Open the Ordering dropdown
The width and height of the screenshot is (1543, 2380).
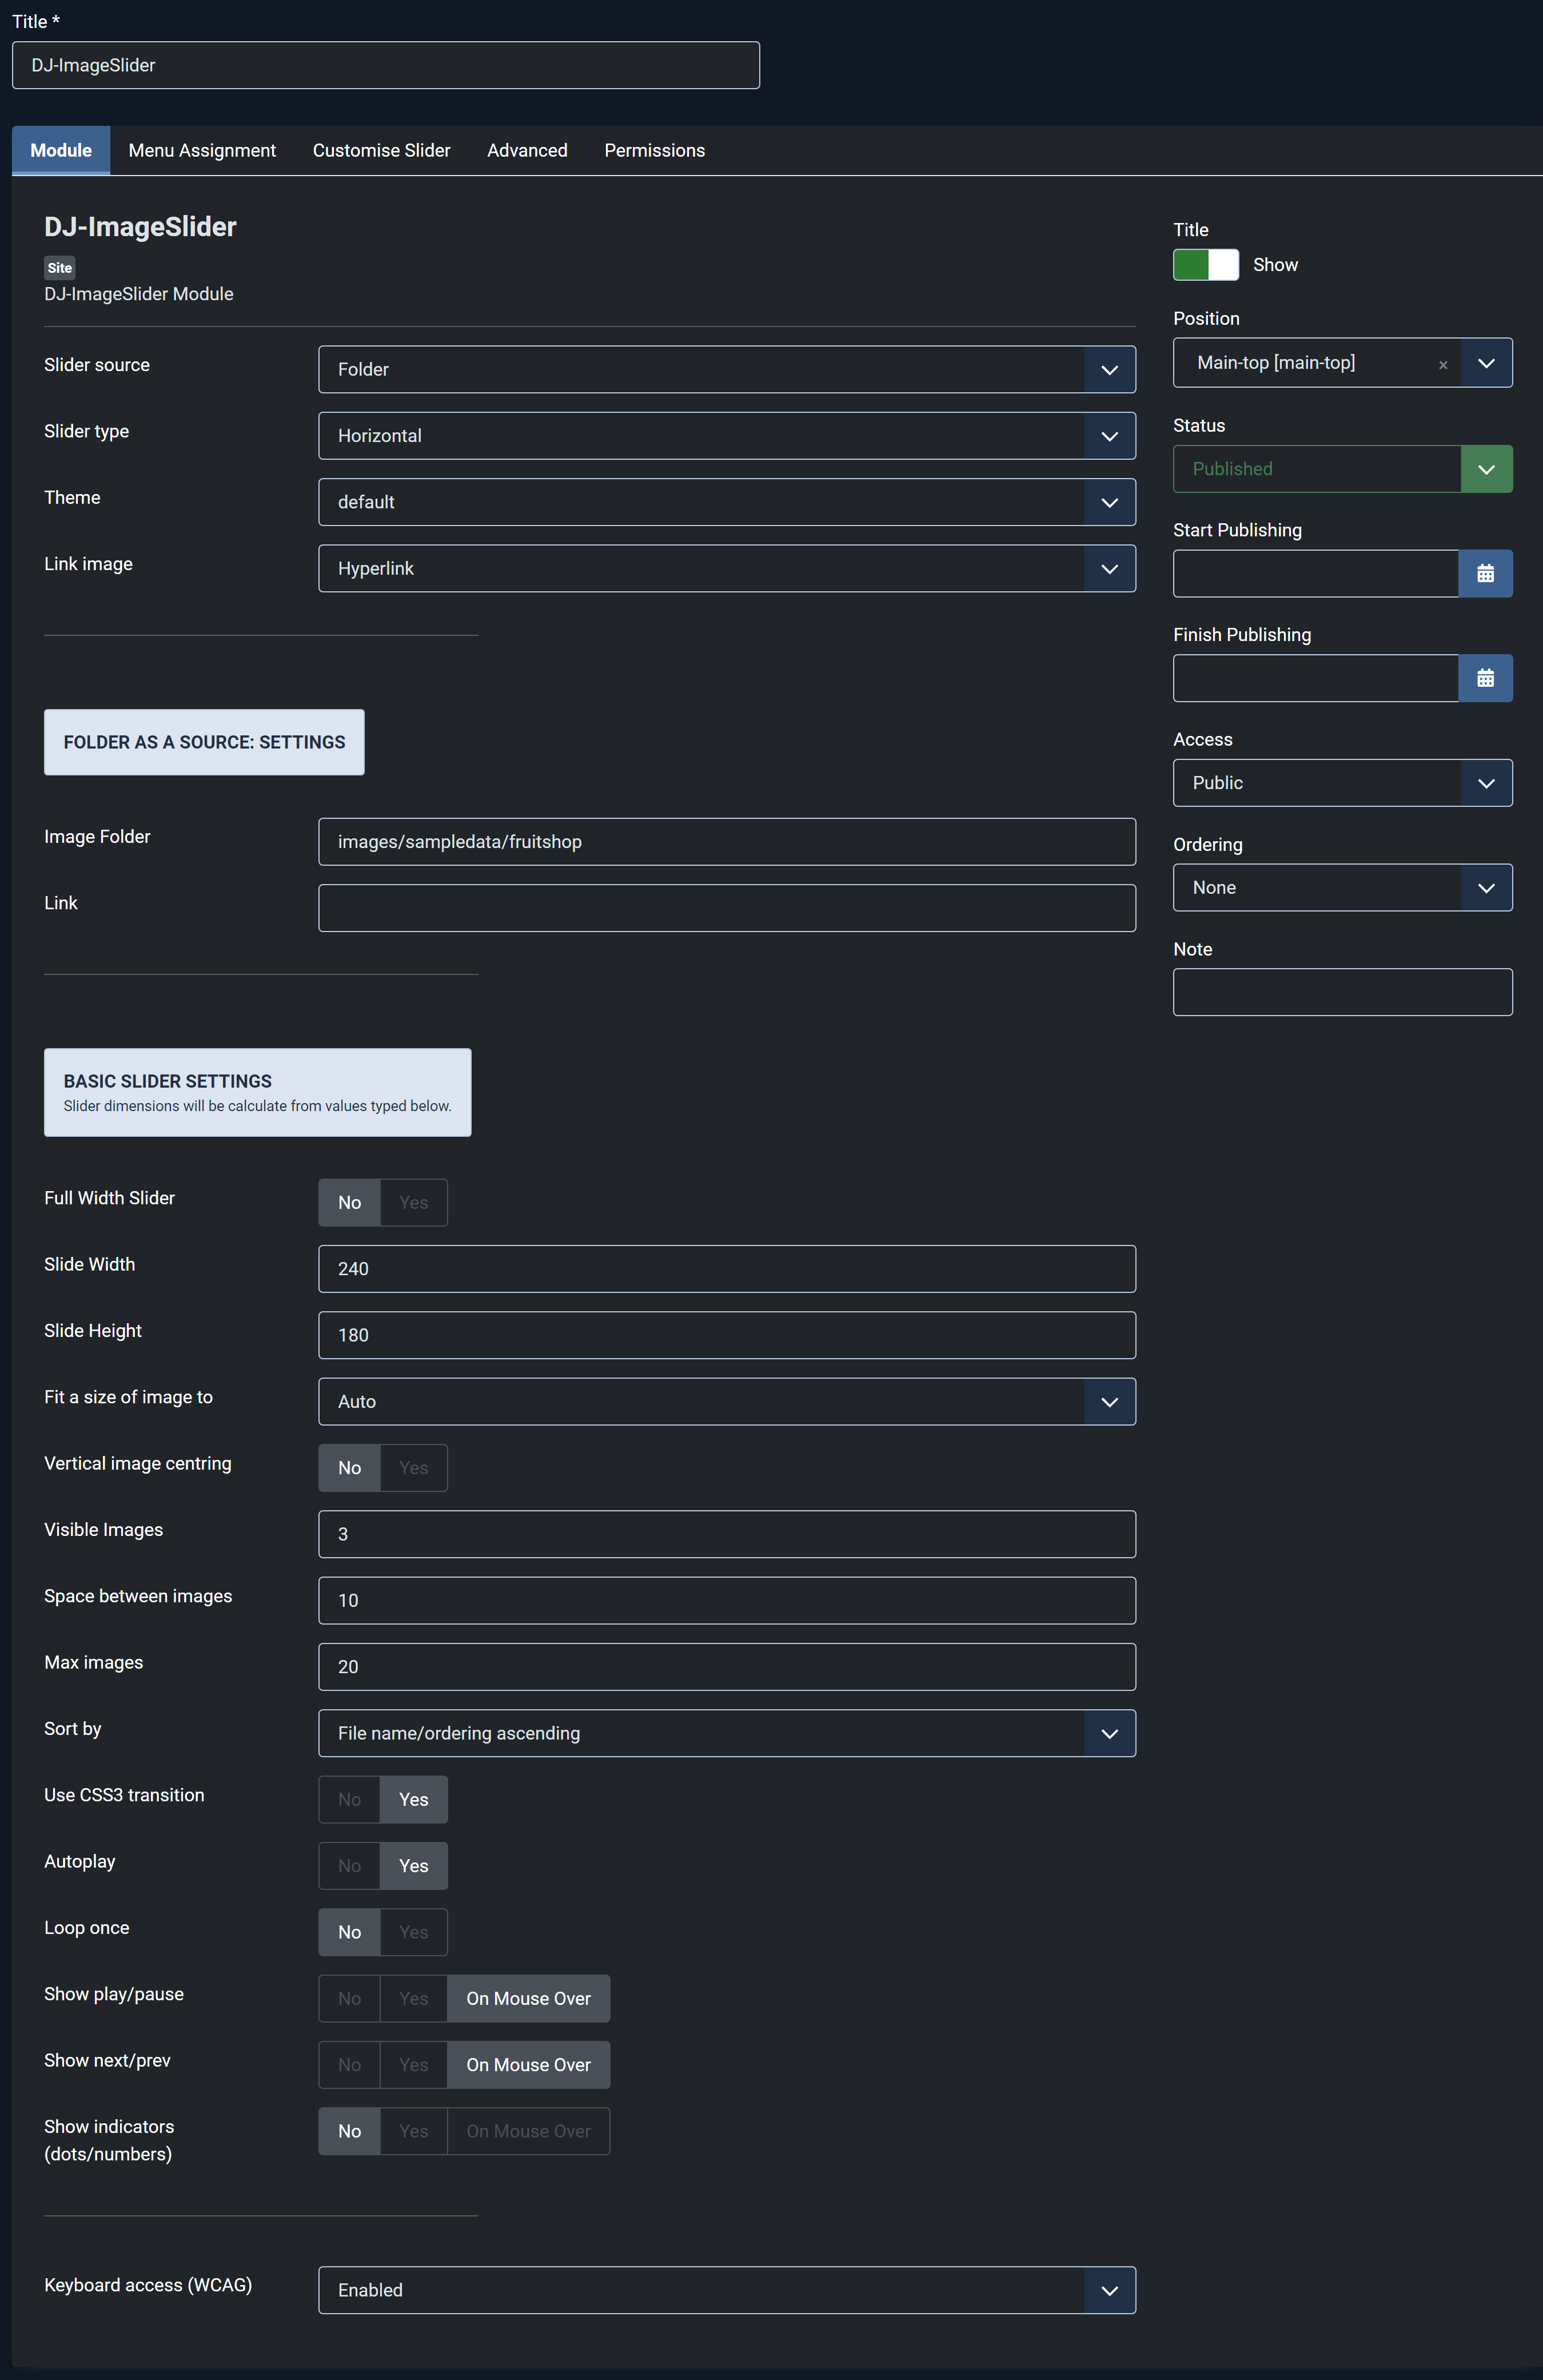click(x=1342, y=888)
